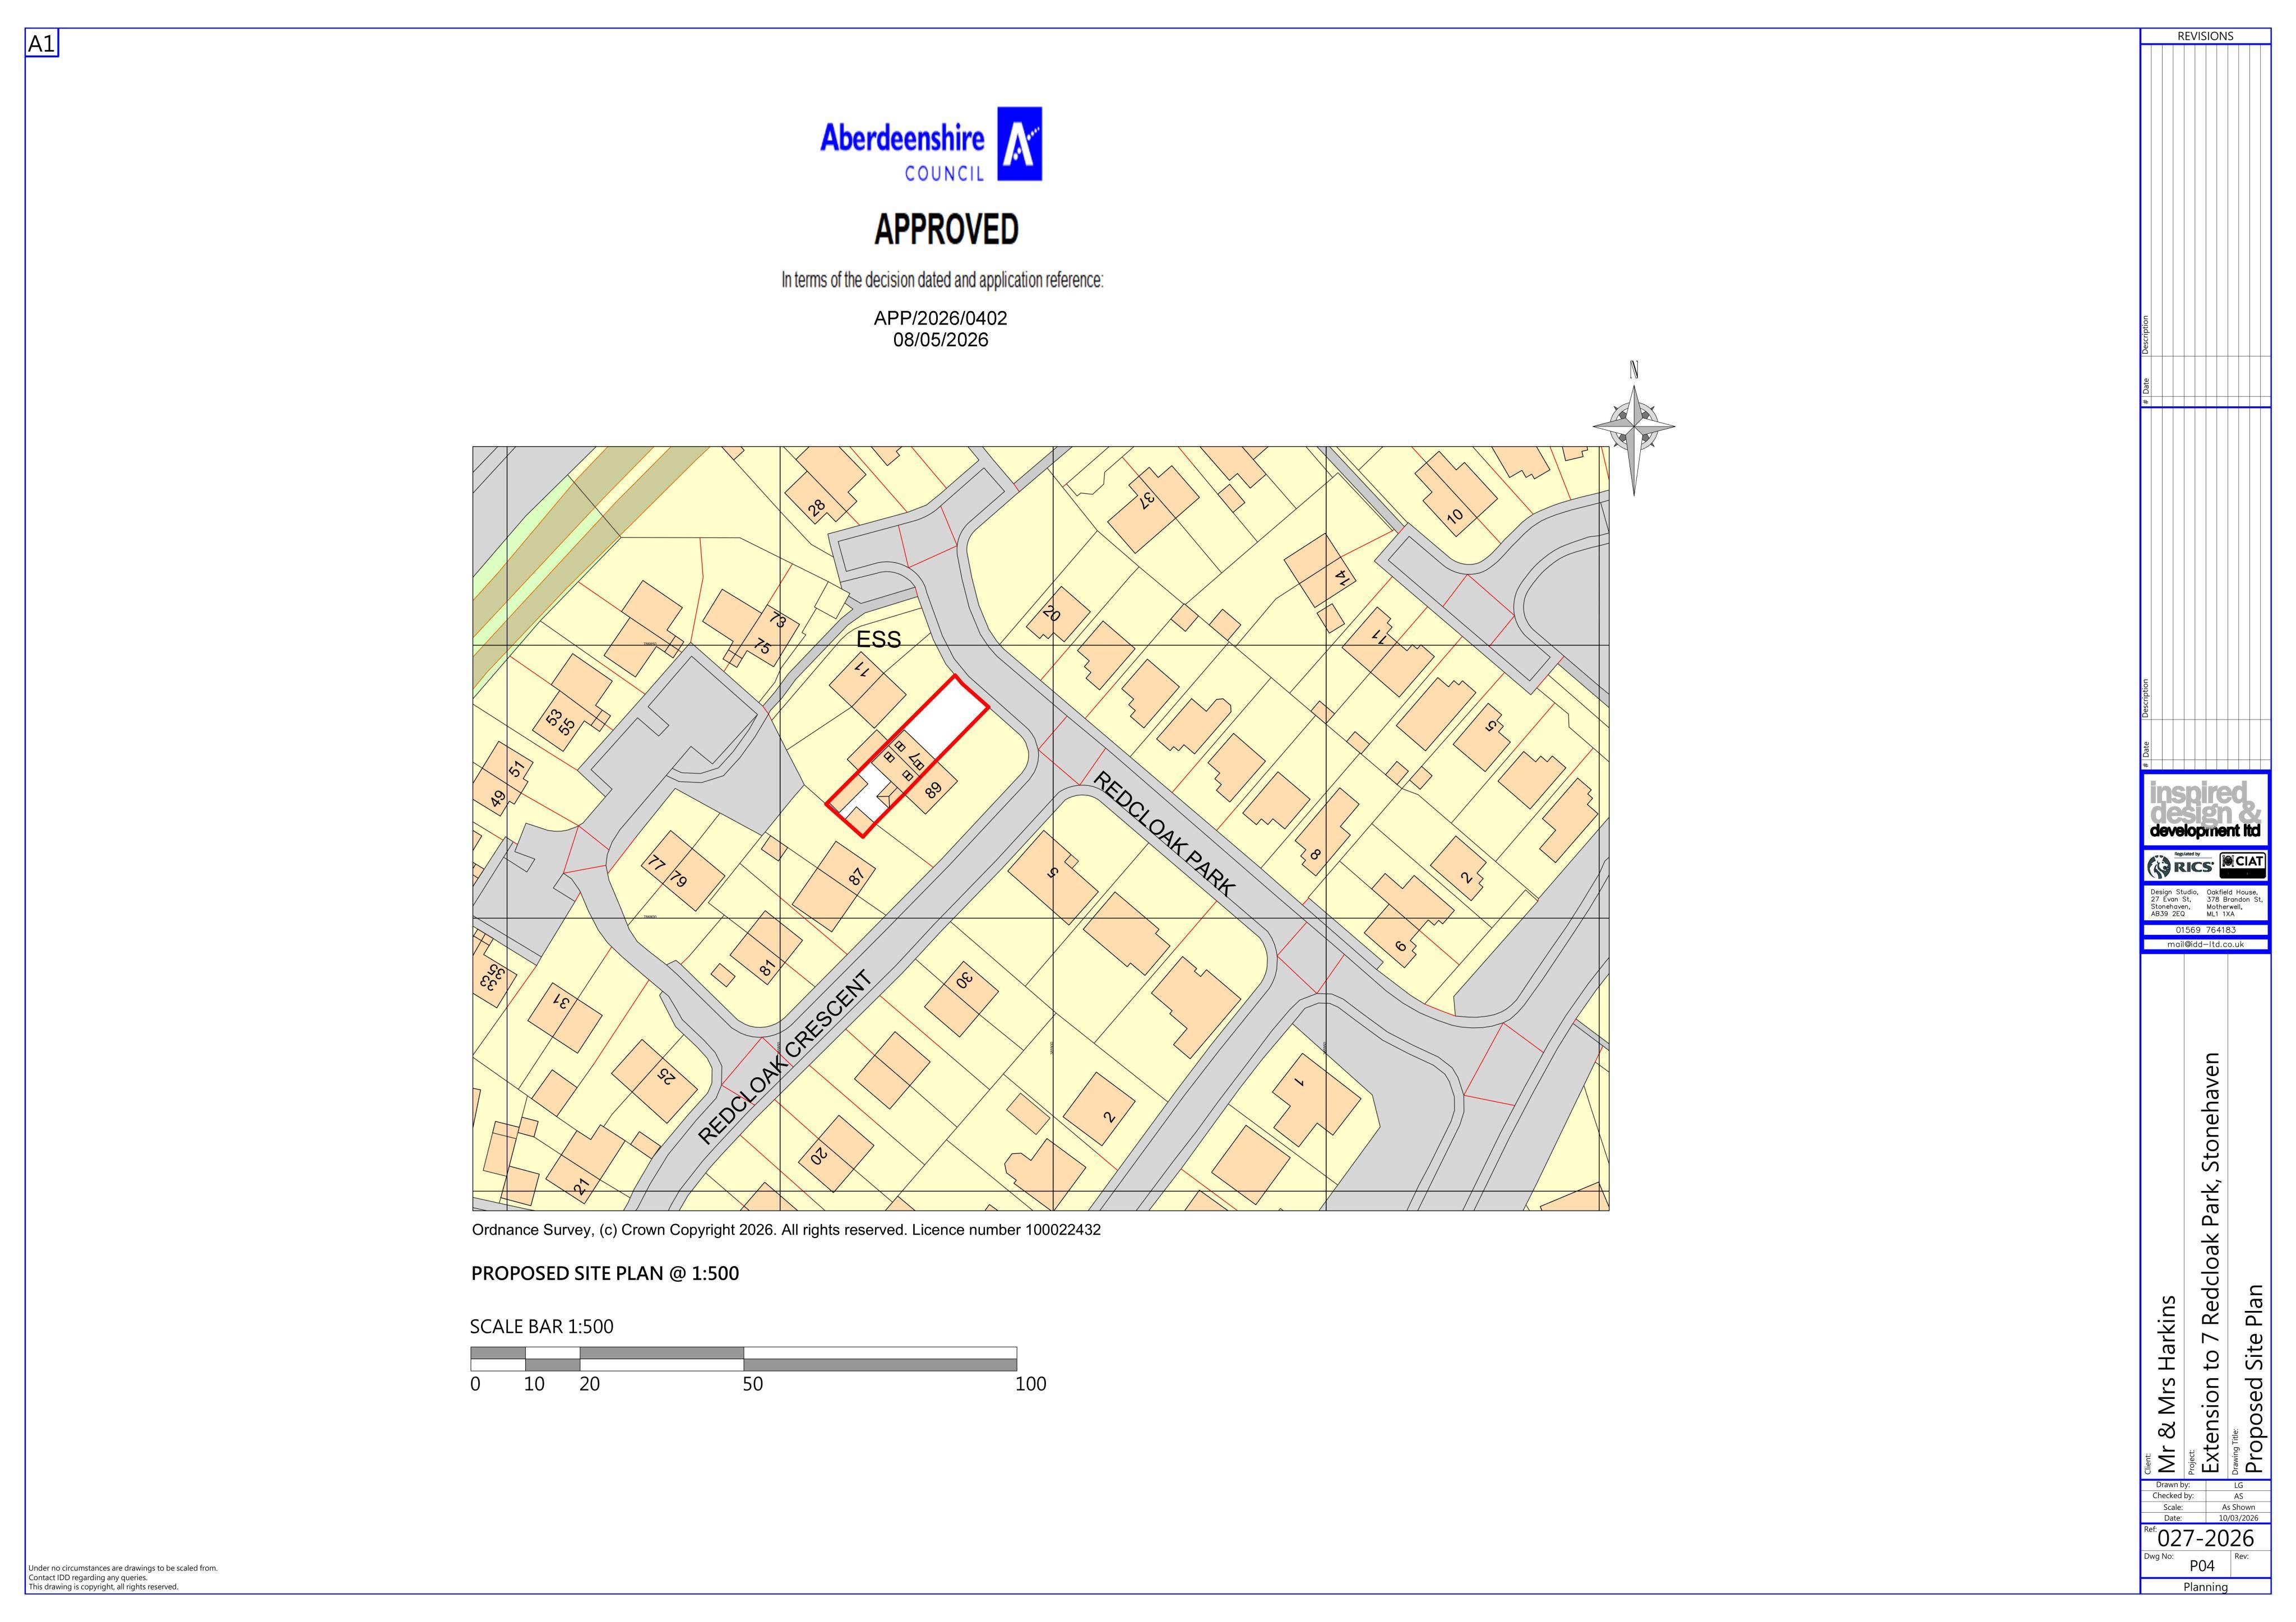2296x1622 pixels.
Task: Click house number 49 on map
Action: [498, 799]
